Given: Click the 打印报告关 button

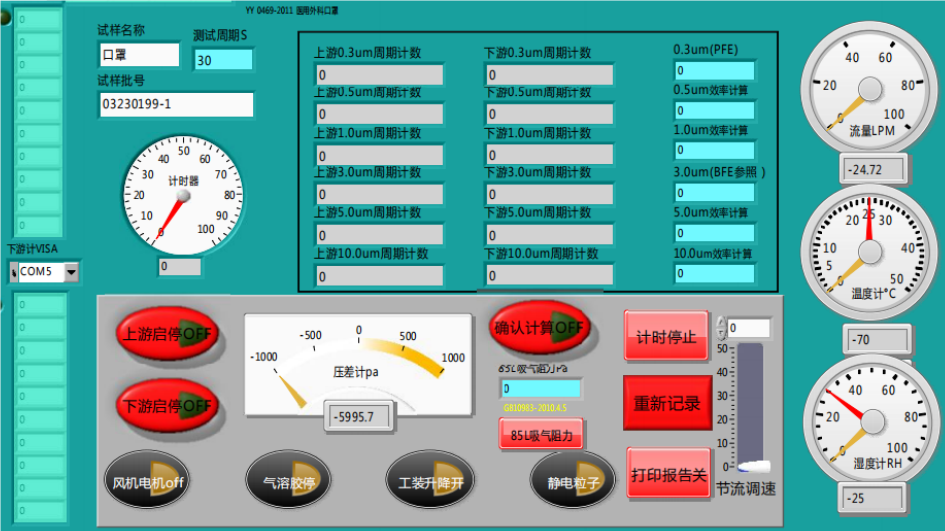Looking at the screenshot, I should 668,474.
